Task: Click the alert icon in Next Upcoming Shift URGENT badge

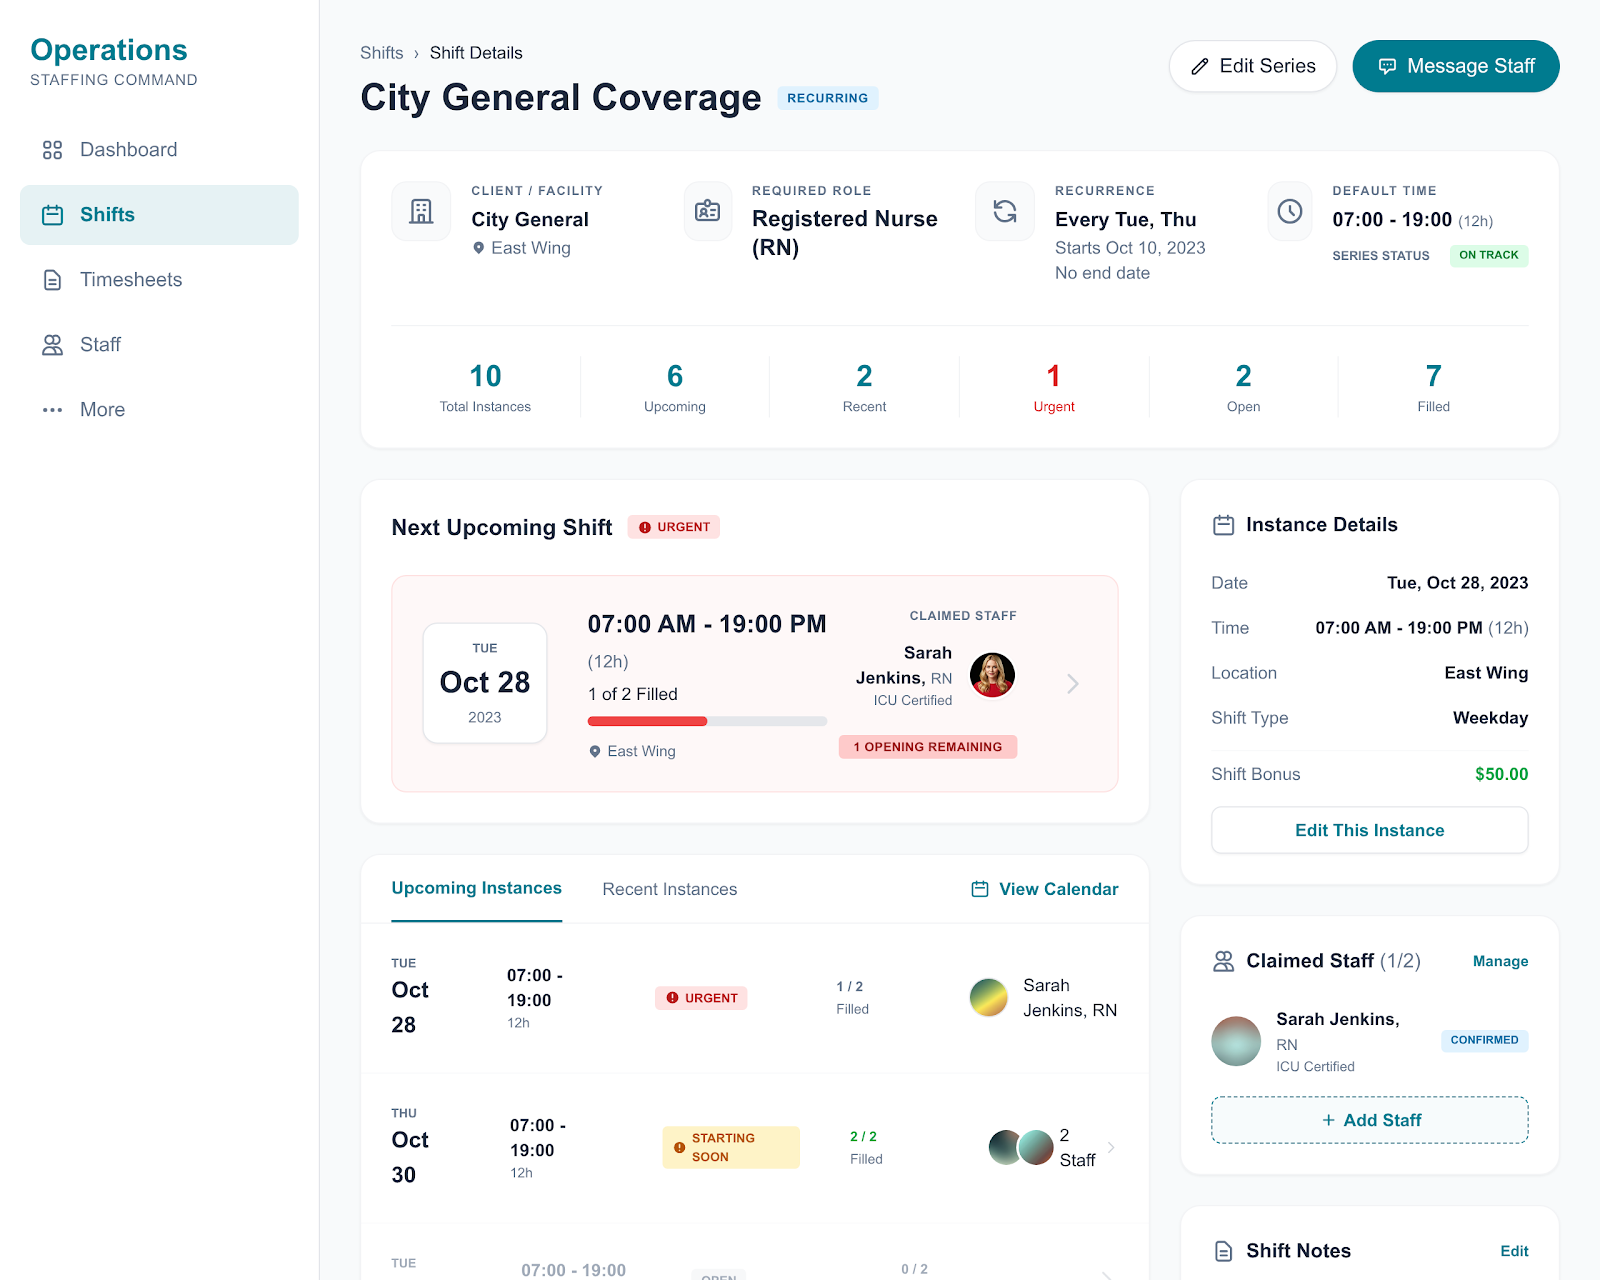Action: coord(645,527)
